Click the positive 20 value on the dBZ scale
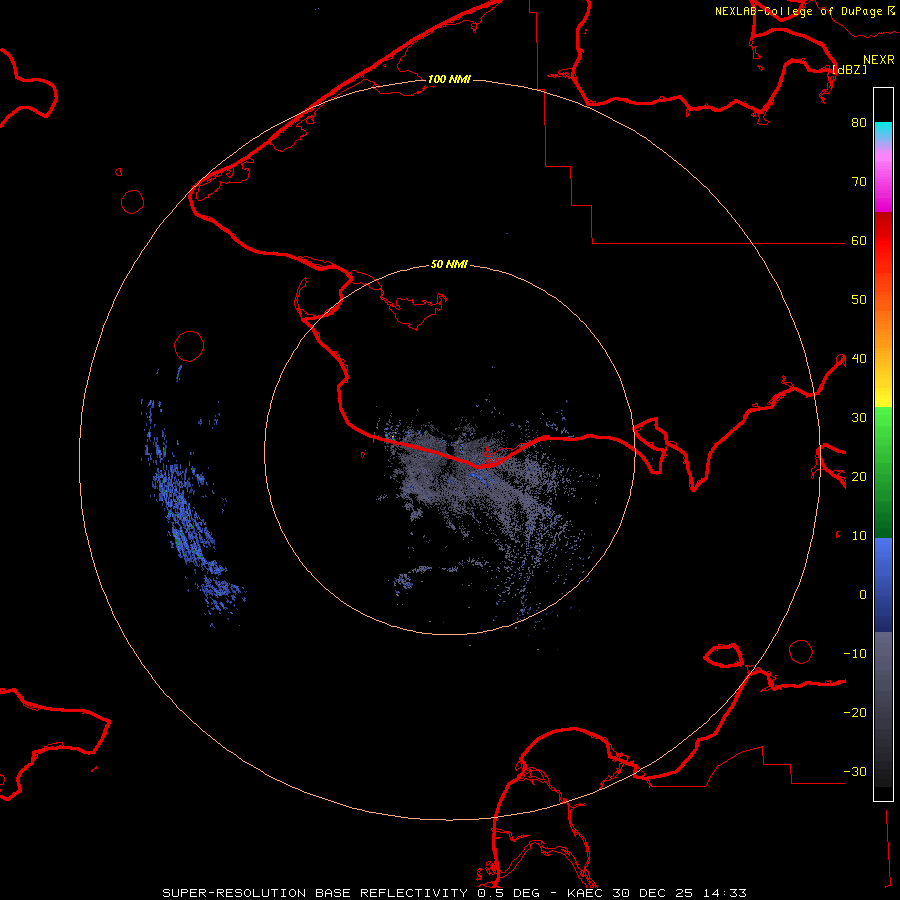This screenshot has height=900, width=900. tap(859, 477)
